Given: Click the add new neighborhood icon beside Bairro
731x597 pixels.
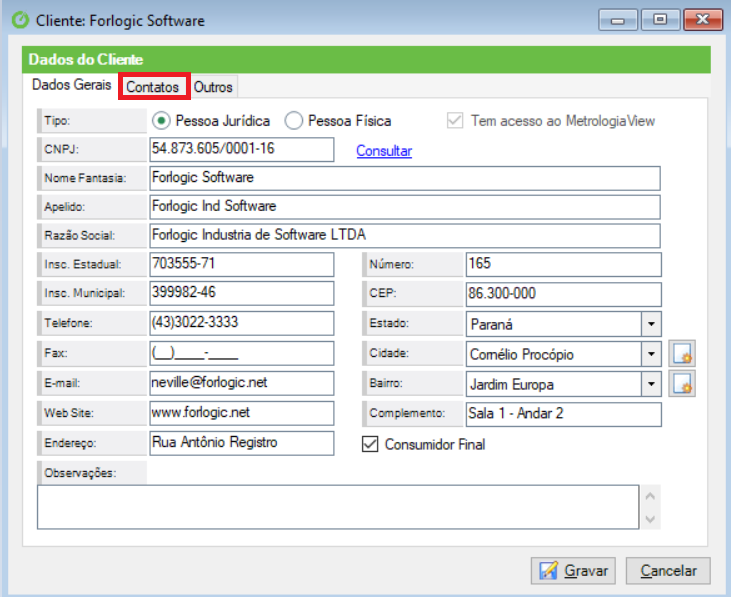Looking at the screenshot, I should pyautogui.click(x=682, y=384).
